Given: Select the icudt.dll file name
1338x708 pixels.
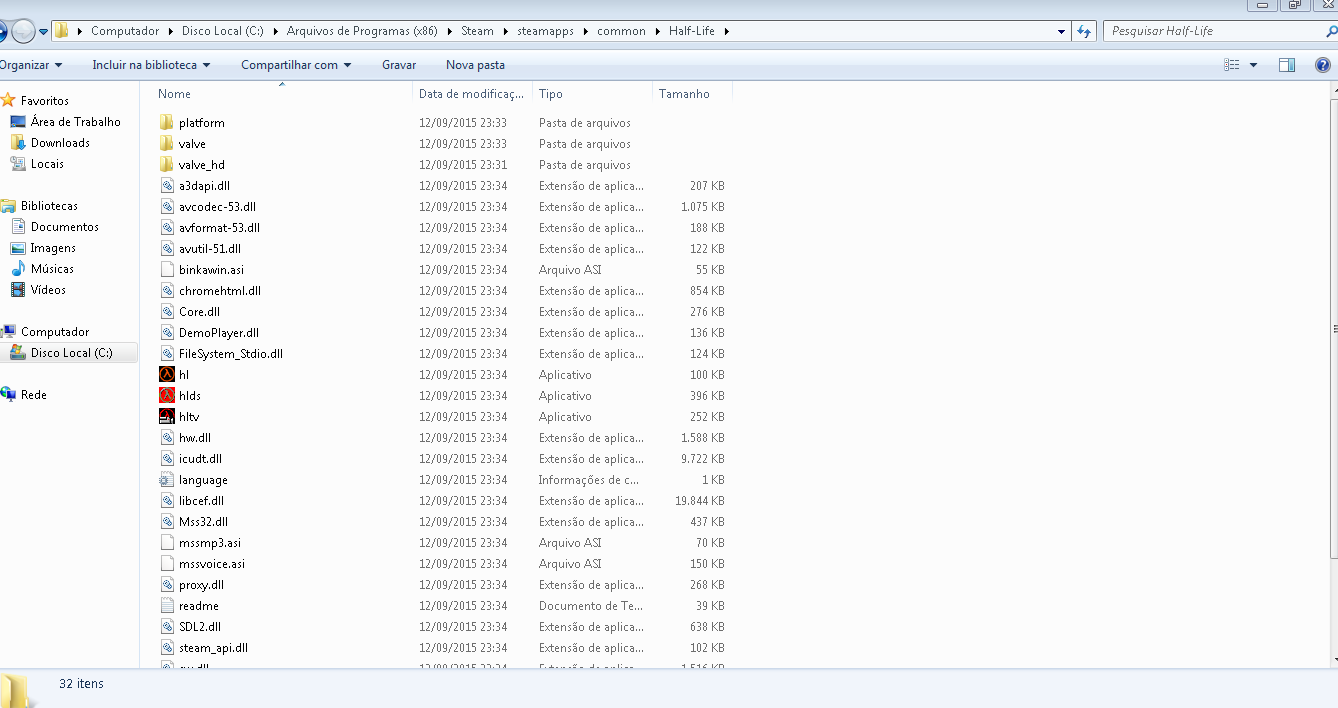Looking at the screenshot, I should [200, 458].
